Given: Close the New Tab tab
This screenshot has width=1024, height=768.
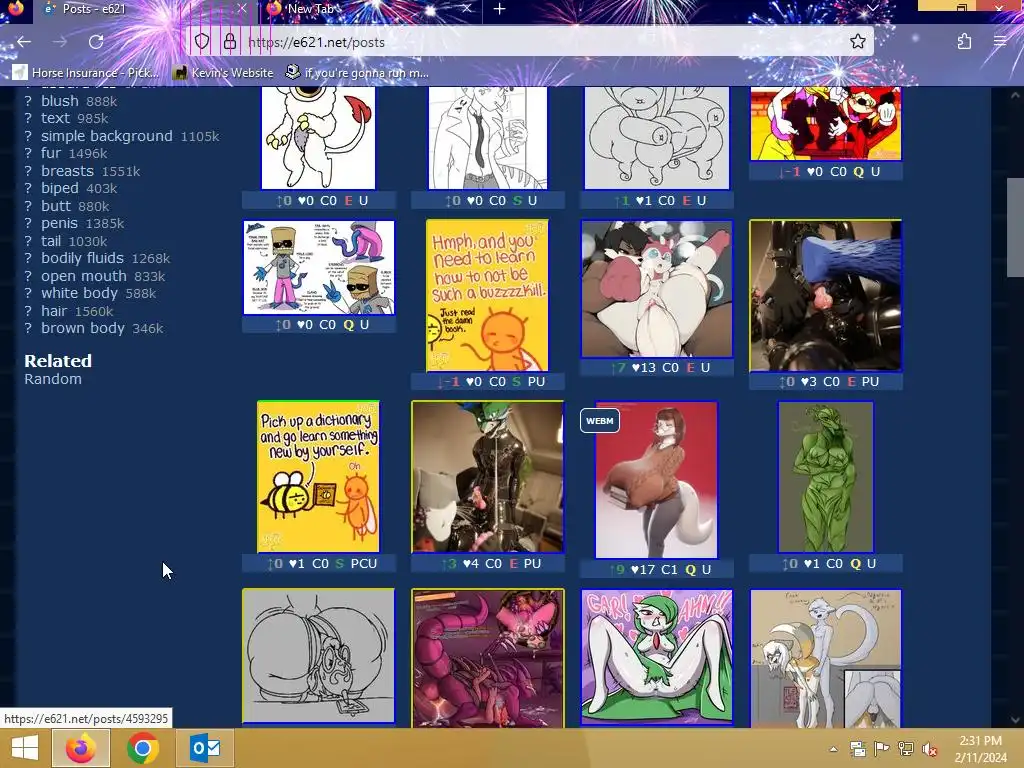Looking at the screenshot, I should point(466,8).
